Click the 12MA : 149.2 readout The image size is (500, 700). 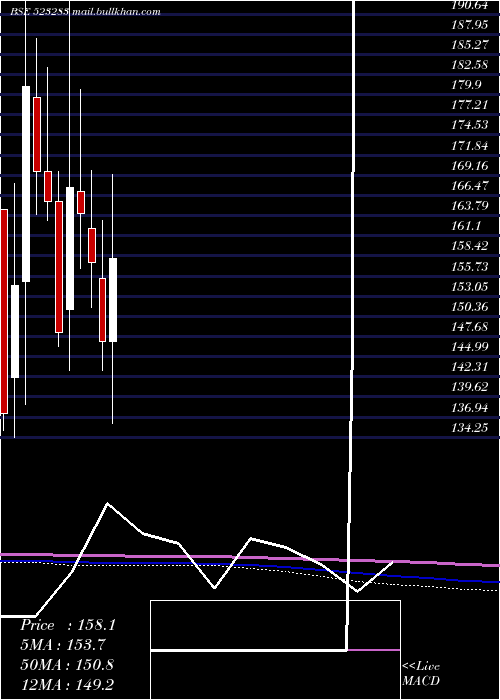tap(67, 684)
